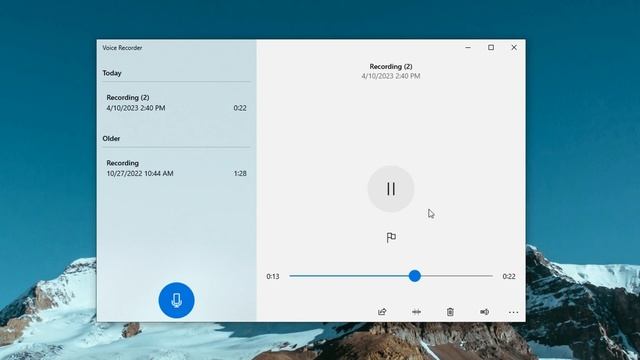
Task: Click the 0:13 elapsed time label
Action: (x=273, y=276)
